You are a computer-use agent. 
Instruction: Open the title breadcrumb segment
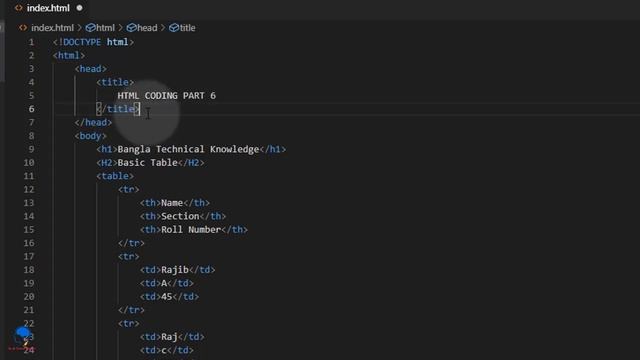[x=188, y=28]
